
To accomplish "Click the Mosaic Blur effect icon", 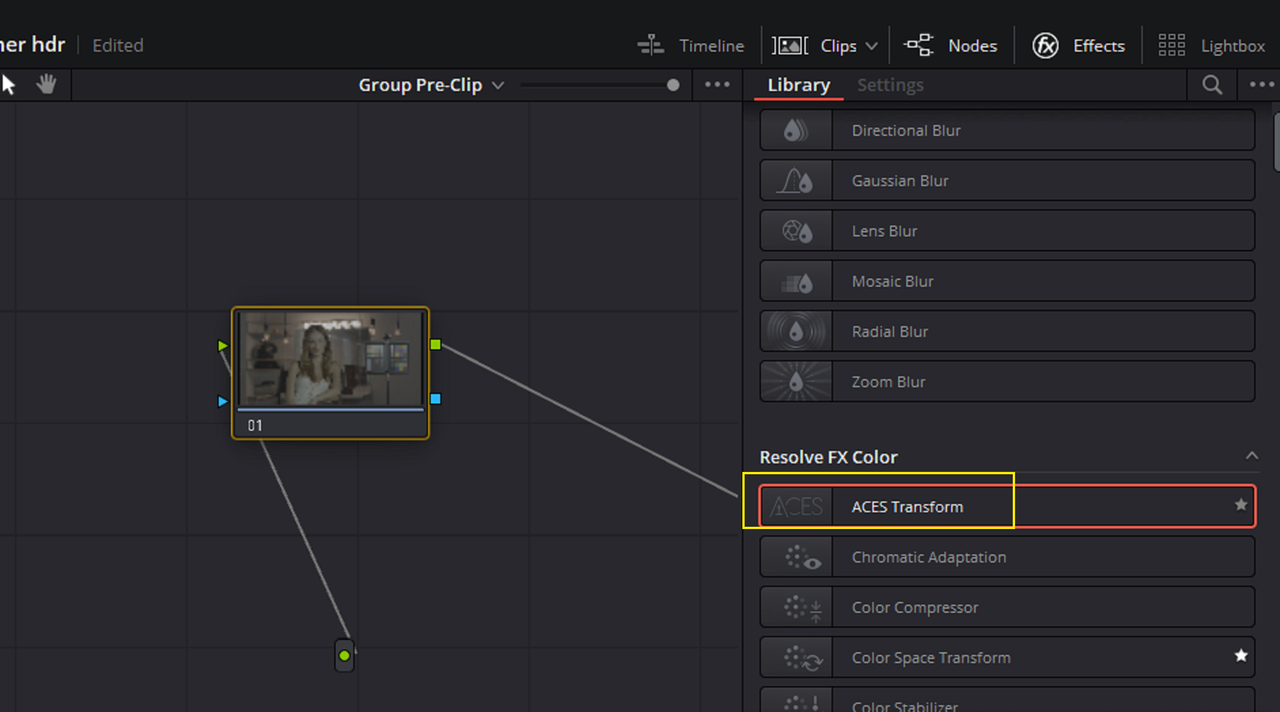I will [x=797, y=281].
